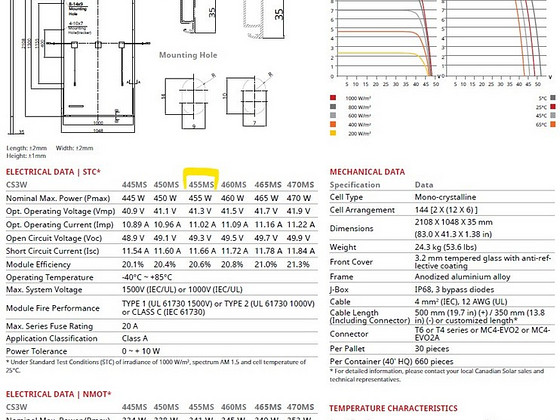The width and height of the screenshot is (560, 420).
Task: Click the 'Open Circuit Voltage (Voc)' row label
Action: click(54, 238)
